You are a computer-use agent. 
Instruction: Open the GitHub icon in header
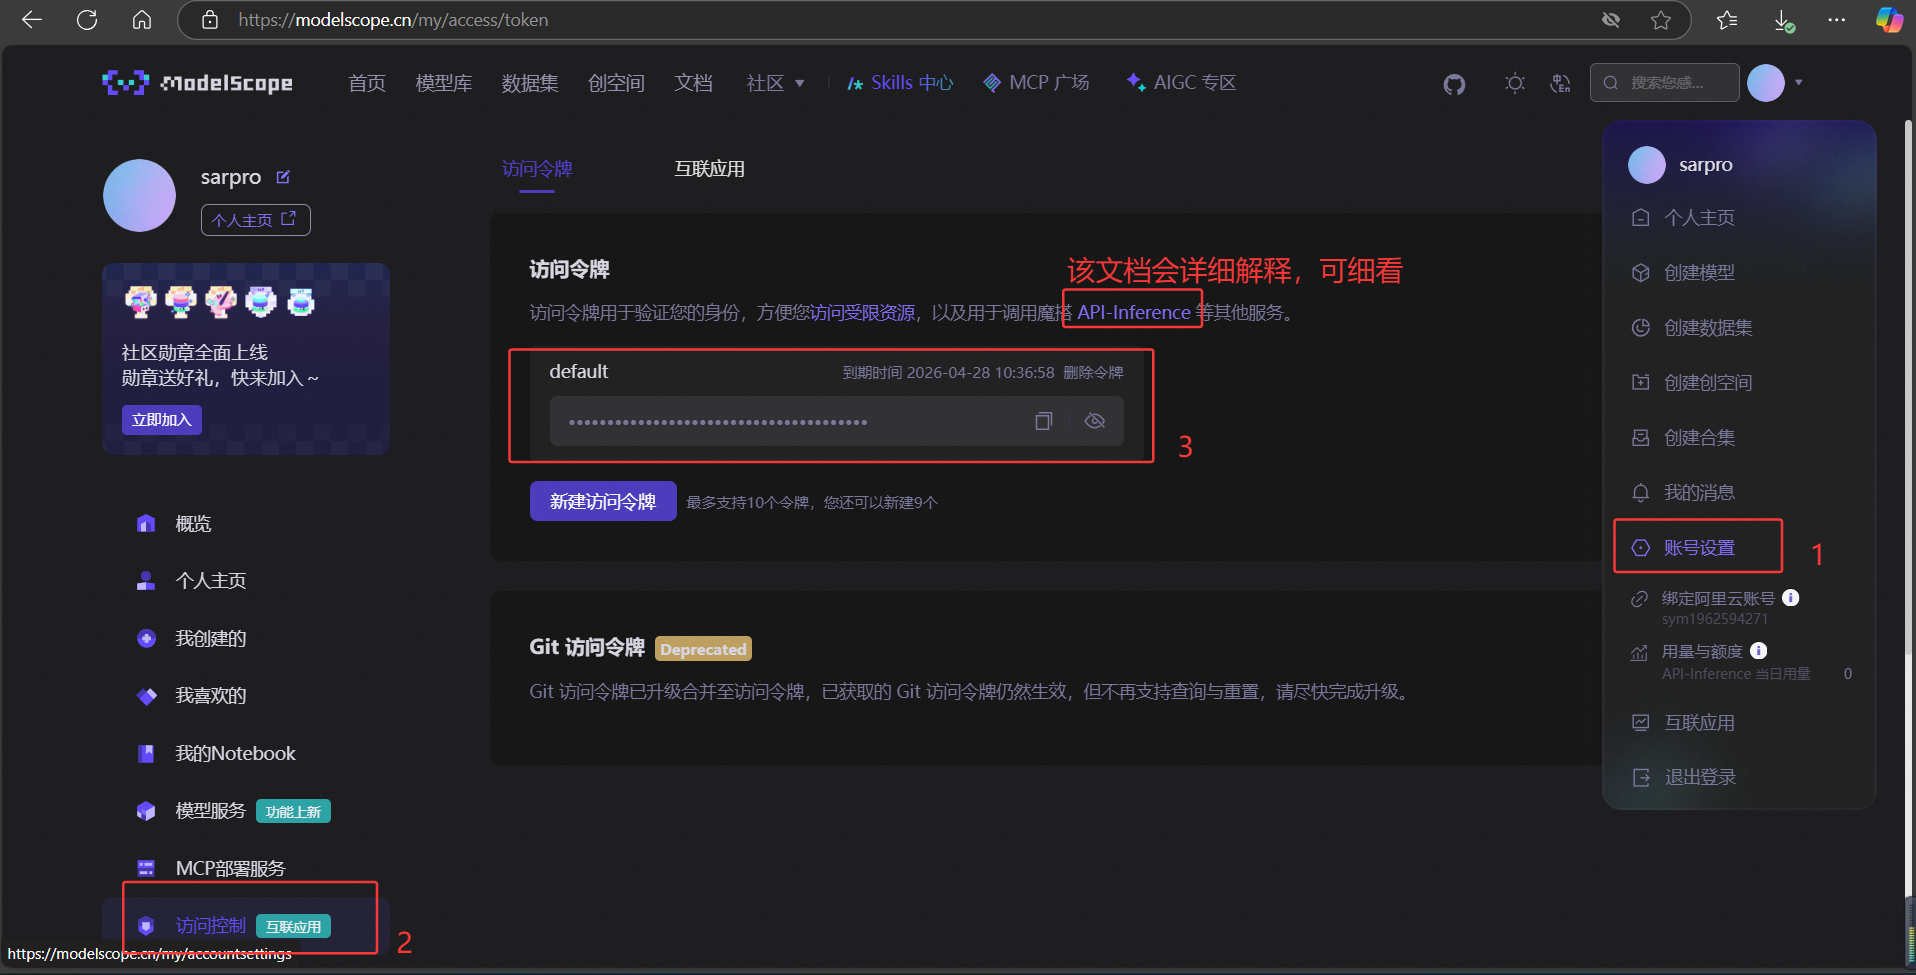point(1454,84)
